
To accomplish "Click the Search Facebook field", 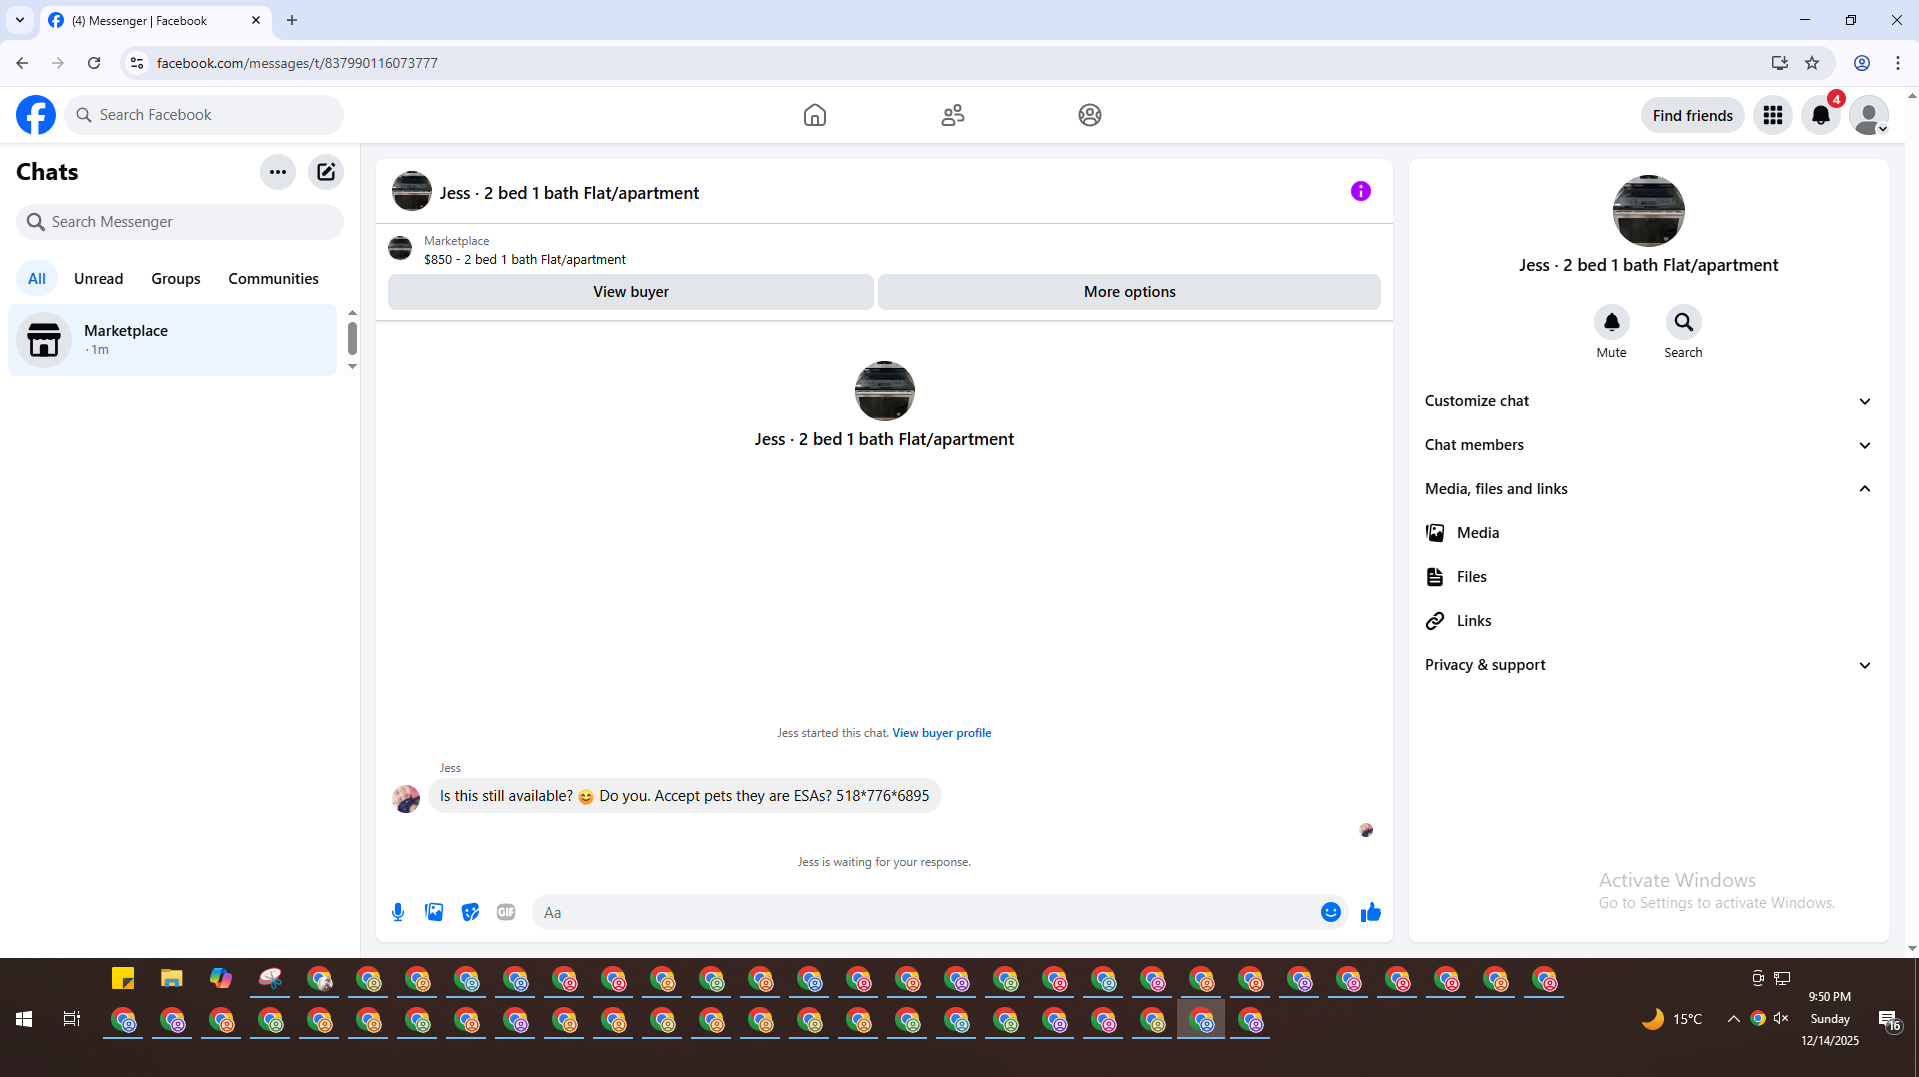I will point(204,115).
